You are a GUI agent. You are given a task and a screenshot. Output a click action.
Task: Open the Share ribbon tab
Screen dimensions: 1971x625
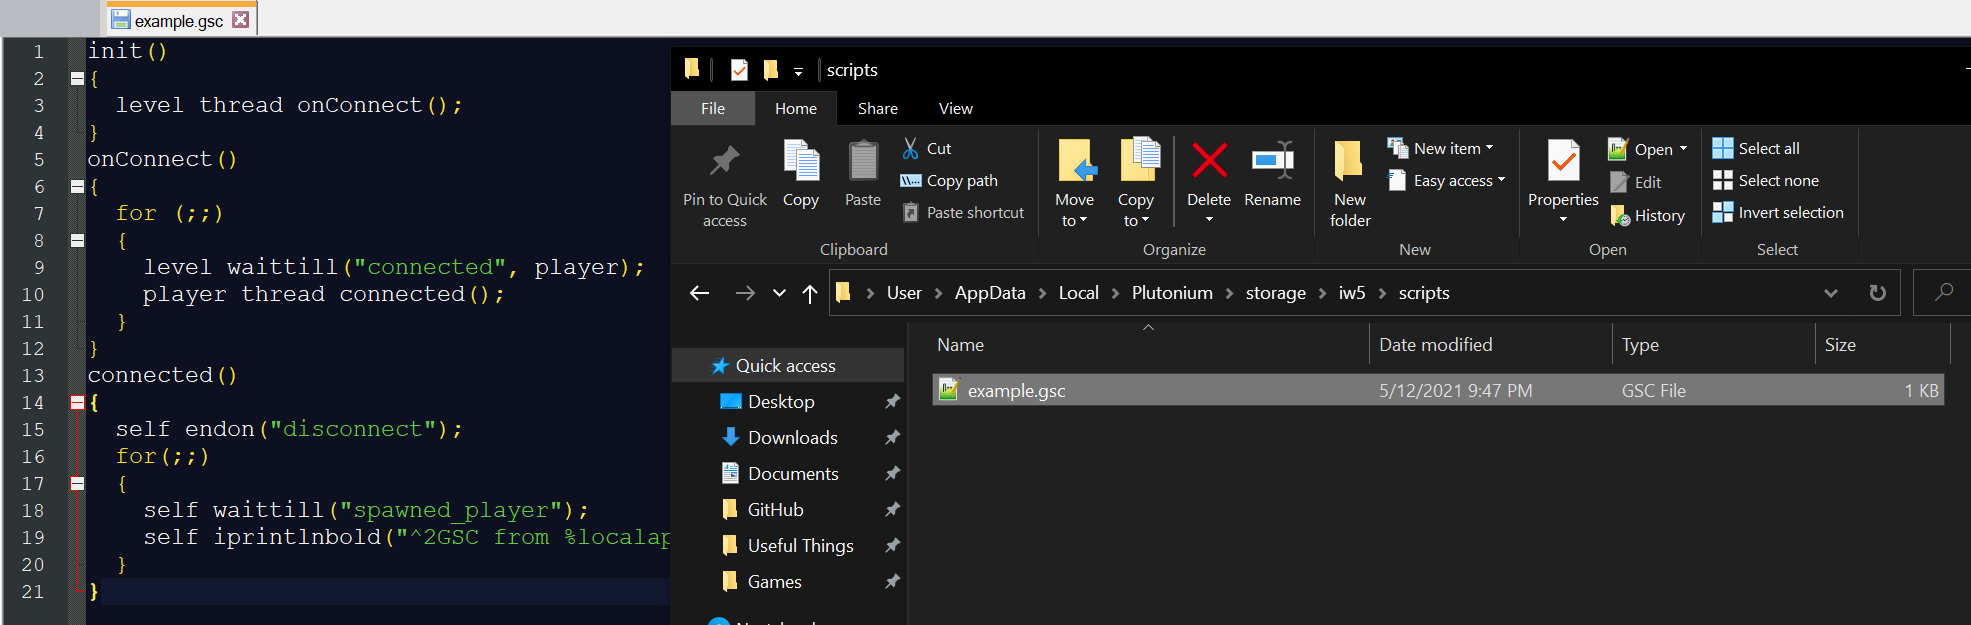pyautogui.click(x=877, y=108)
